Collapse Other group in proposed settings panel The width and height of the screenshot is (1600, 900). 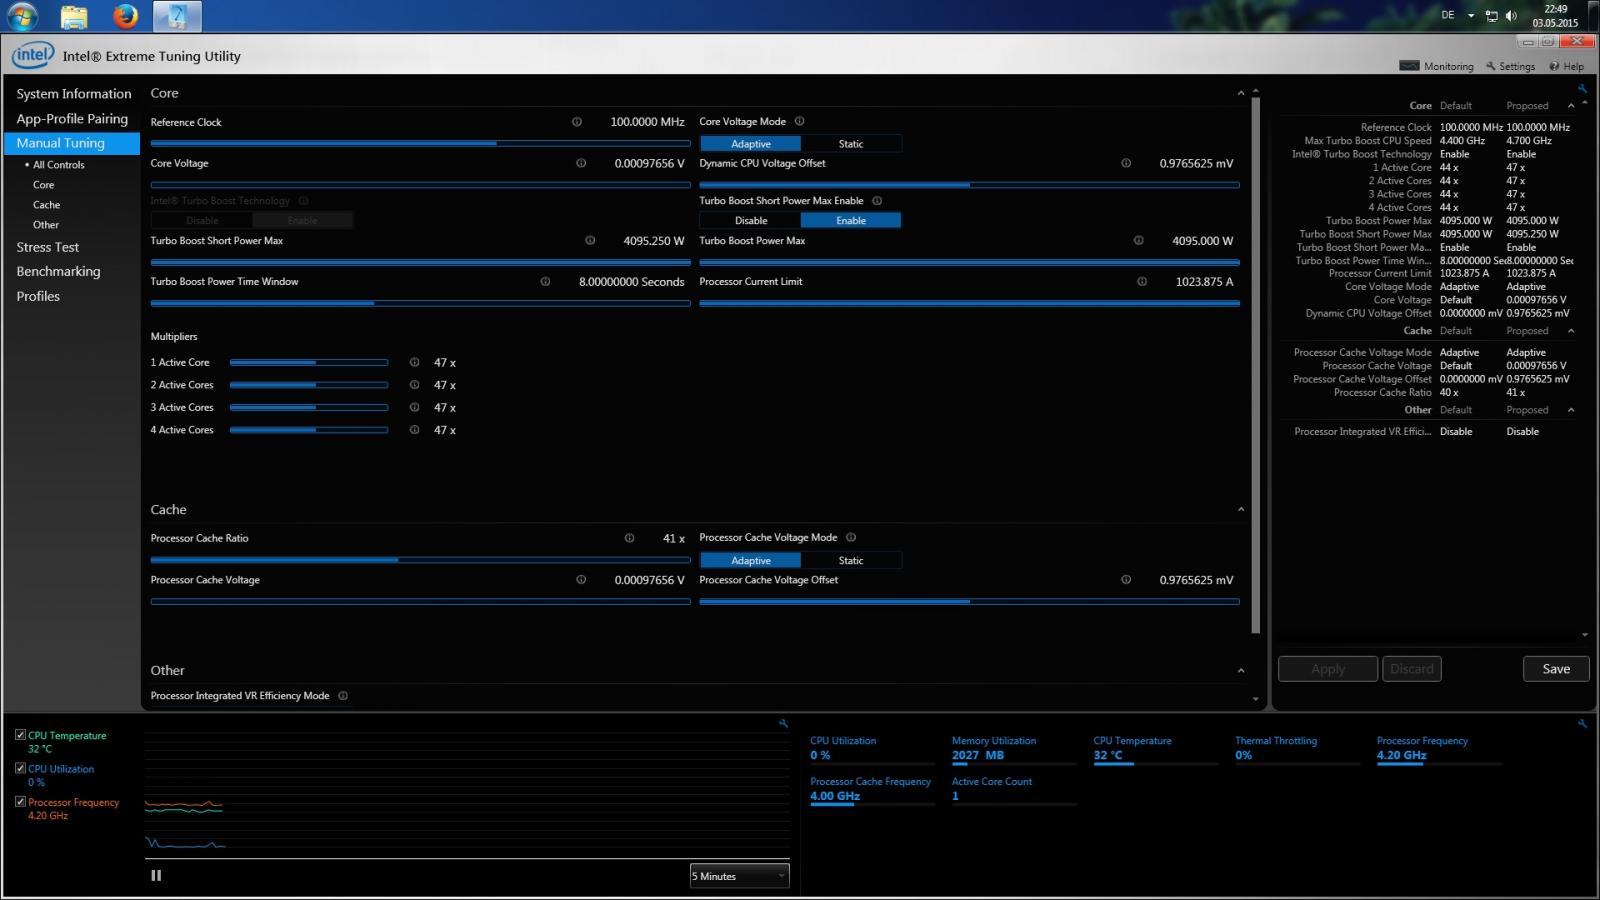(1571, 409)
